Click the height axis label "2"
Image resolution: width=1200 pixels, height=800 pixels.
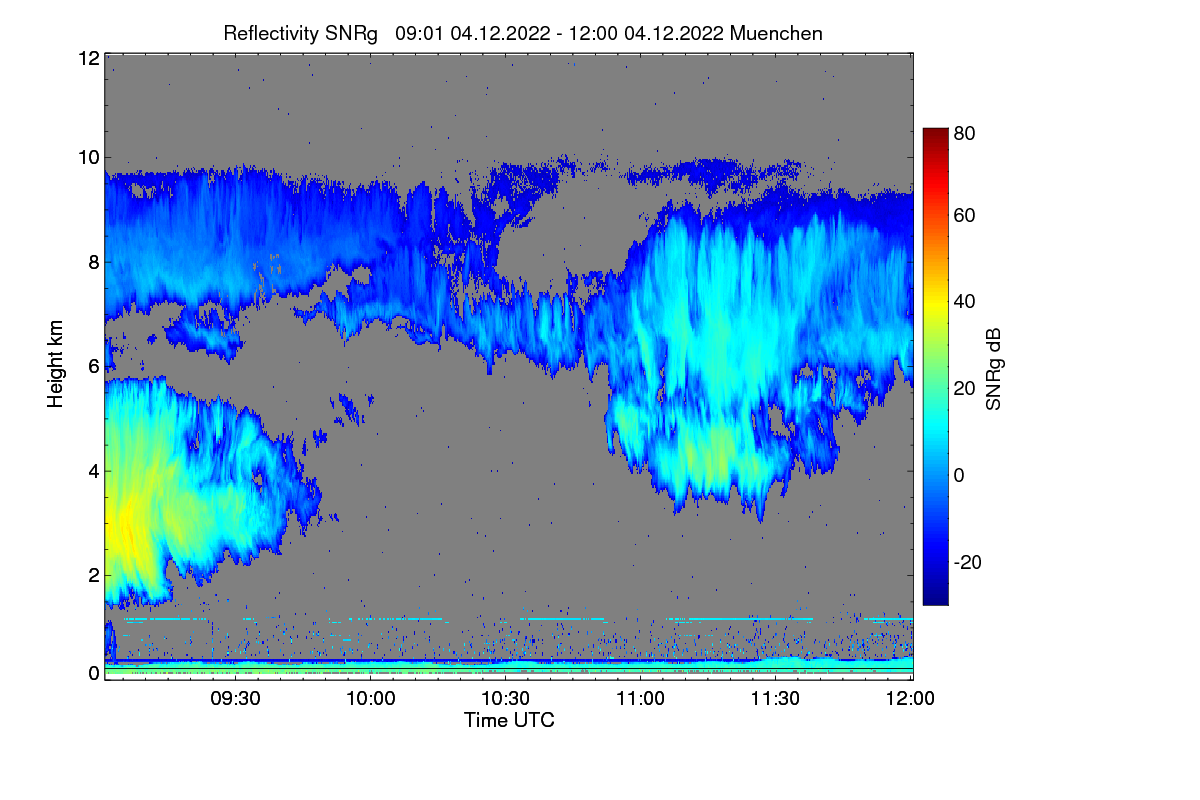click(93, 575)
